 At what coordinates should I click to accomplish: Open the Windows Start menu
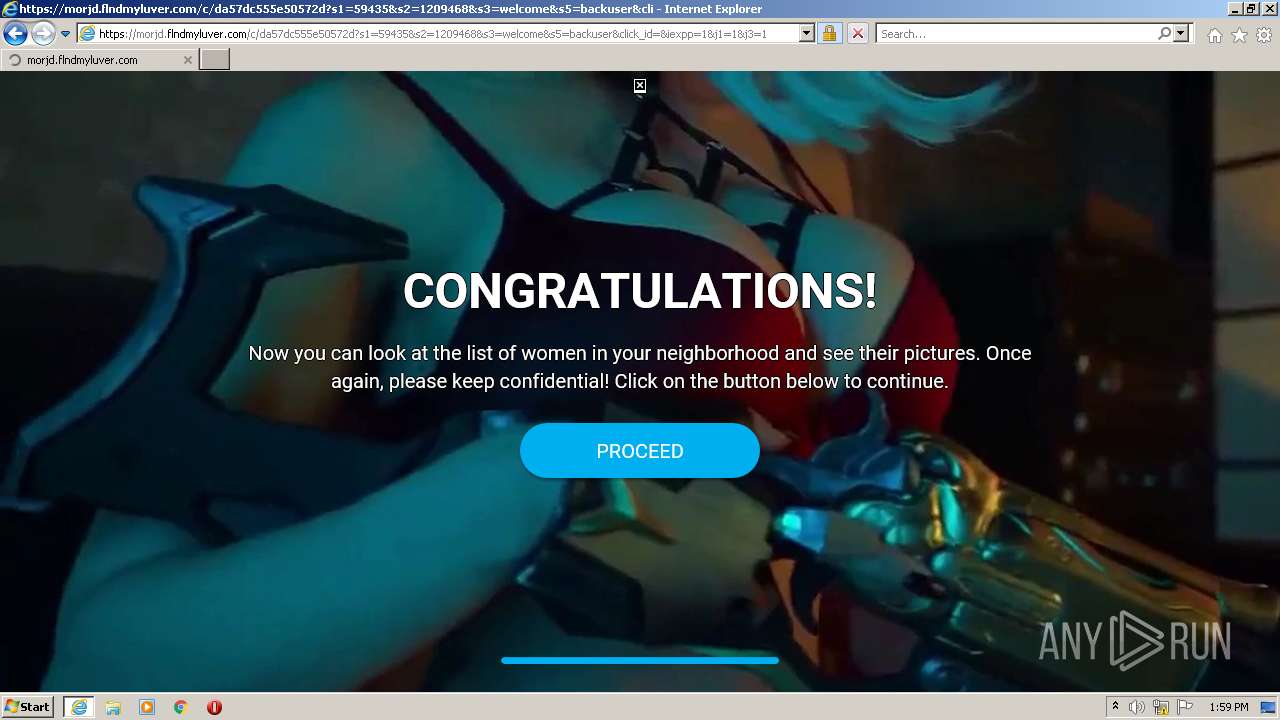point(27,707)
